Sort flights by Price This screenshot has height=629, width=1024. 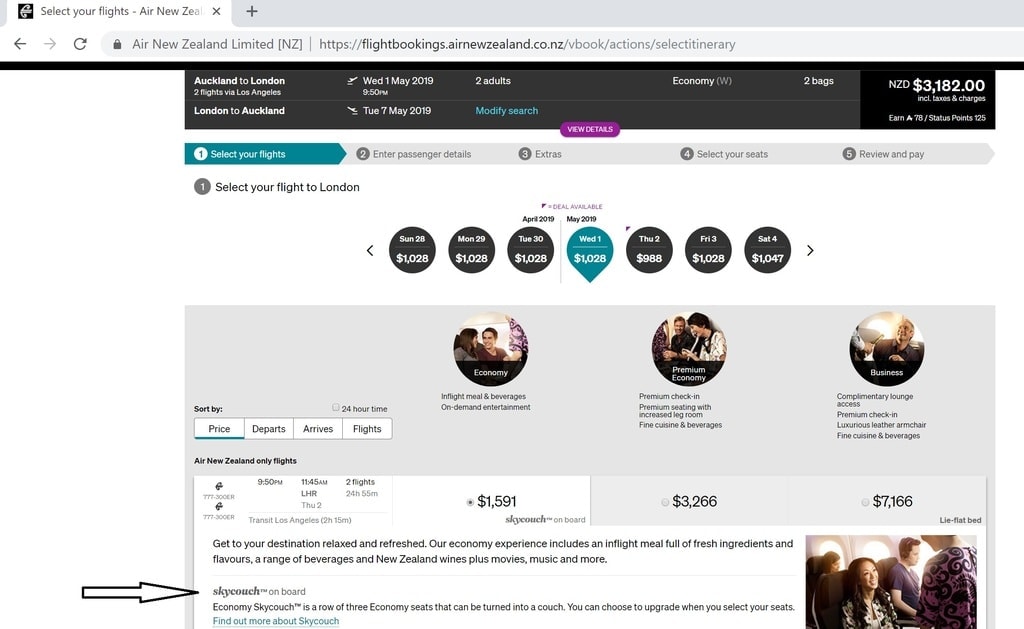tap(219, 428)
